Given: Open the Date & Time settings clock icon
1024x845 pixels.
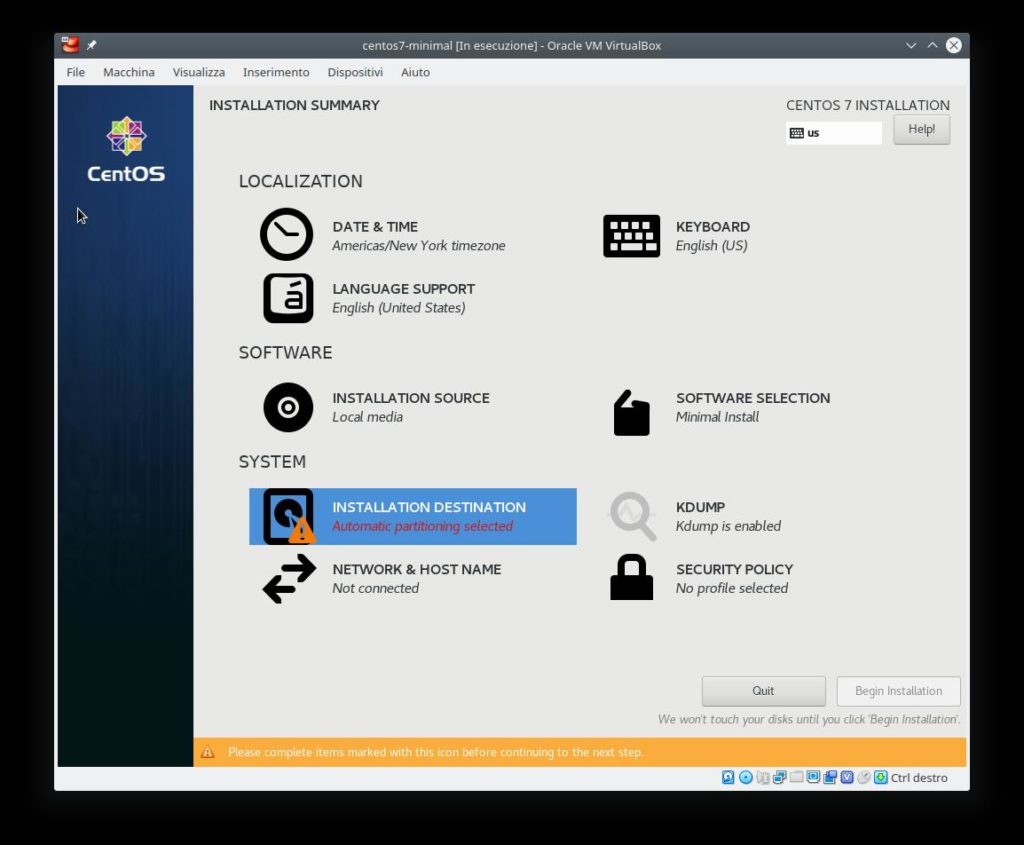Looking at the screenshot, I should pos(287,236).
